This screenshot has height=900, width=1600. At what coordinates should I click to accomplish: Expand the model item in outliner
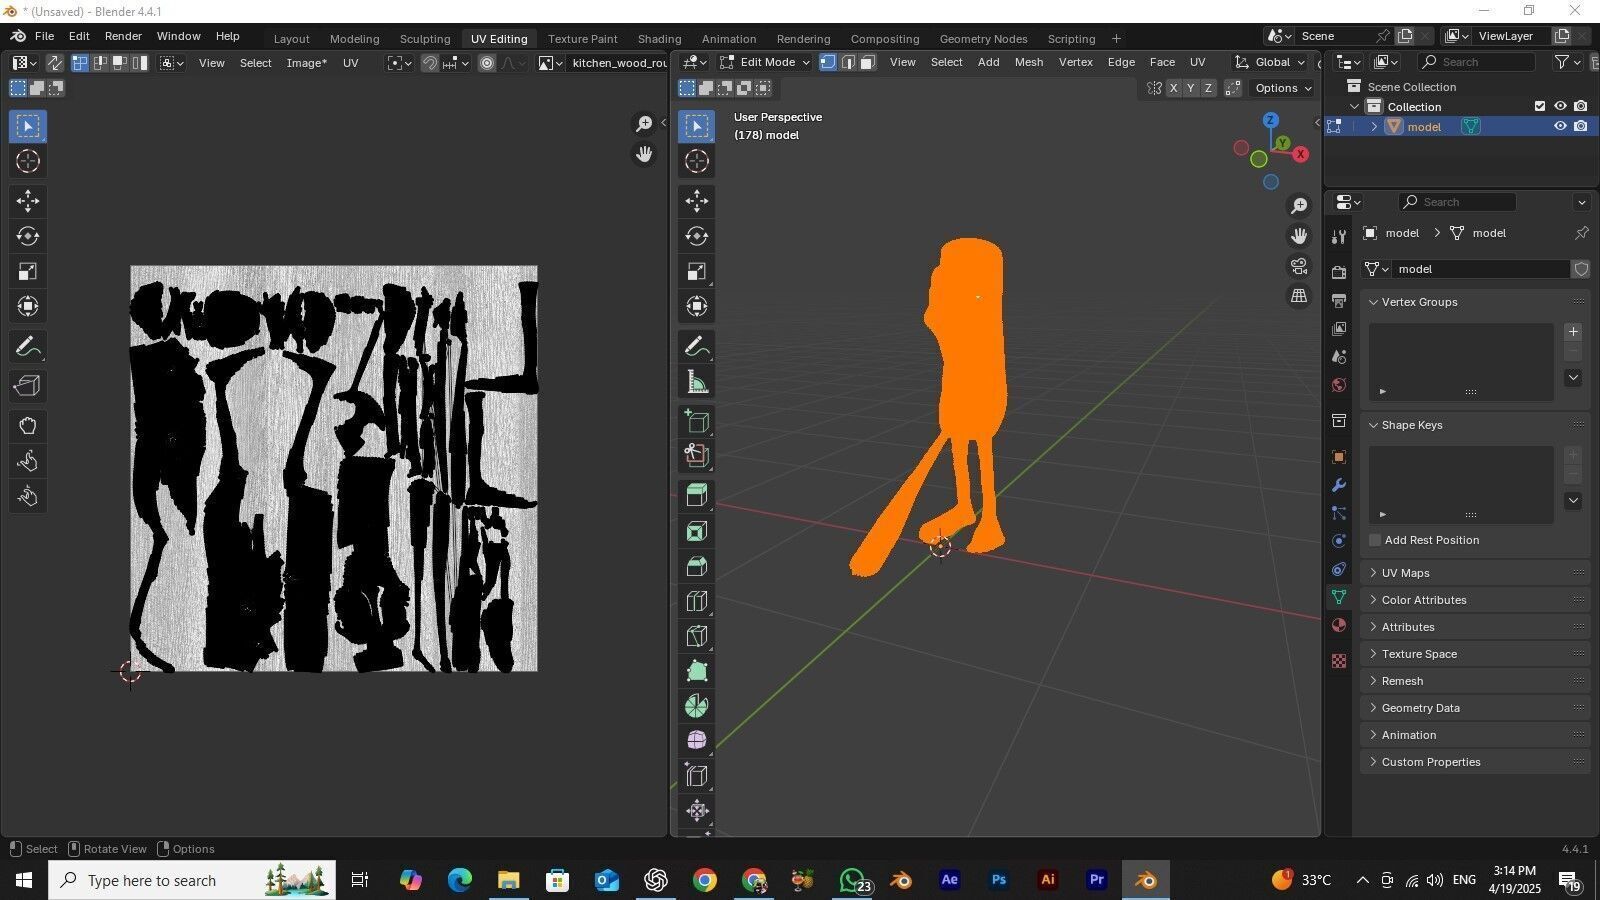click(1374, 127)
